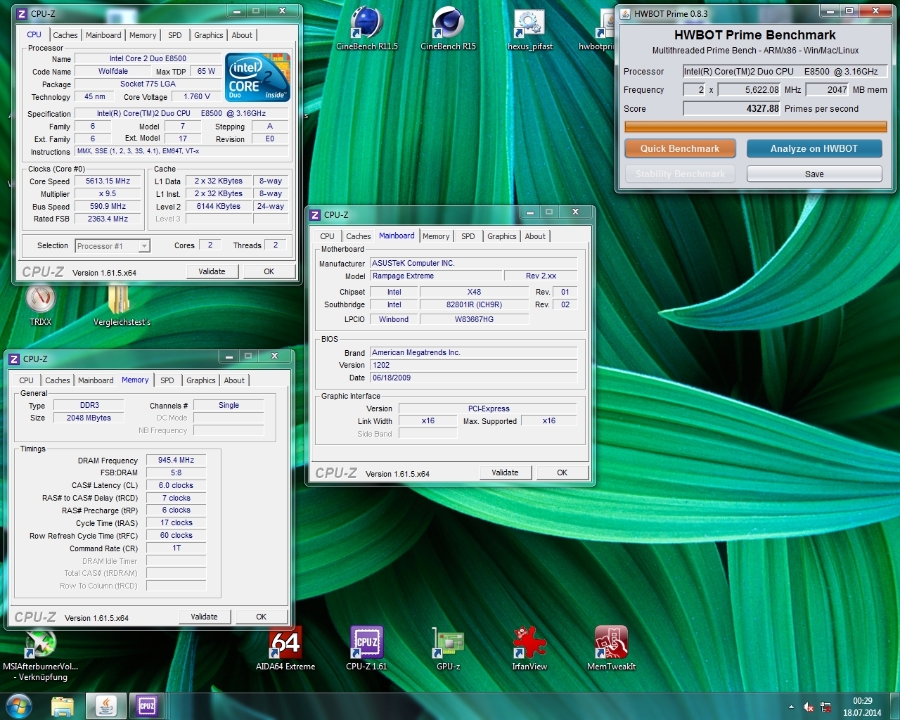900x720 pixels.
Task: Click Validate in Memory CPU-Z window
Action: pos(204,617)
